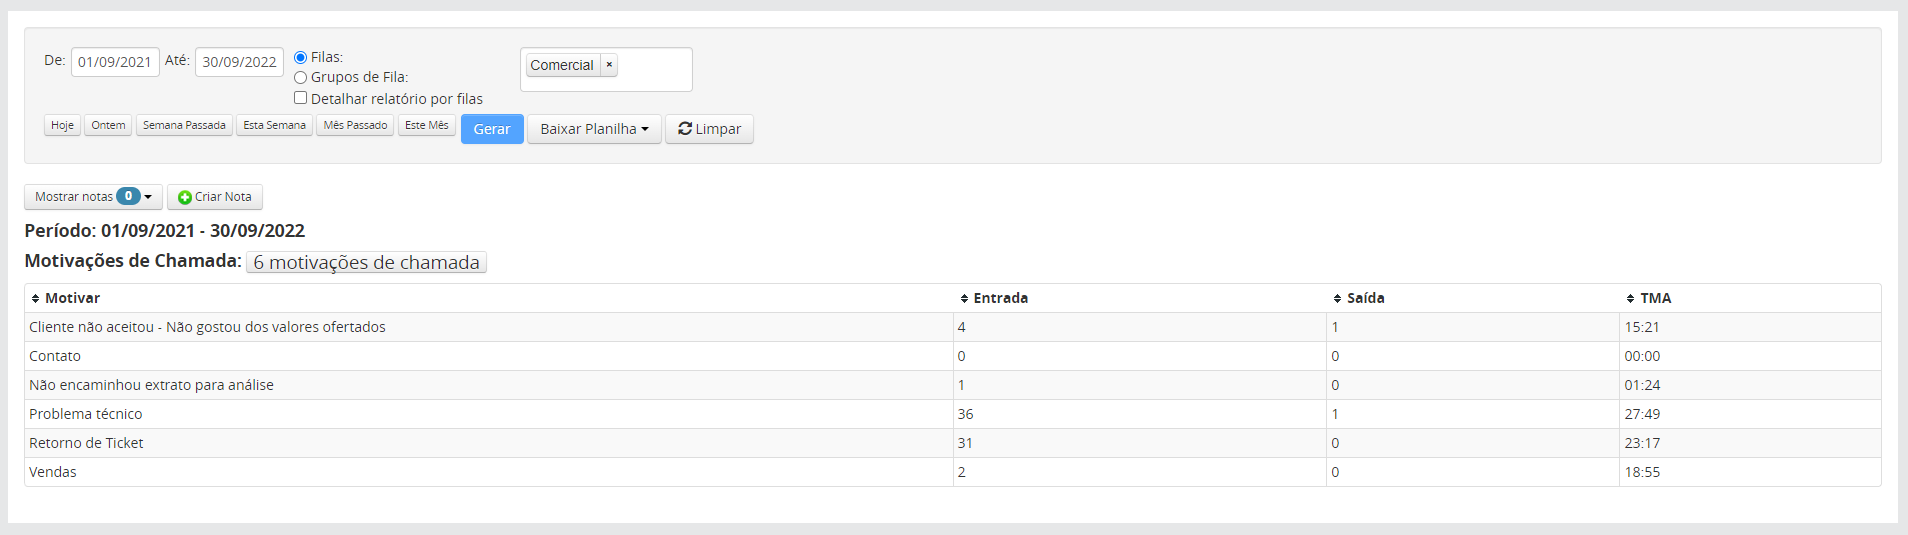Click the Até end date field

(x=239, y=62)
